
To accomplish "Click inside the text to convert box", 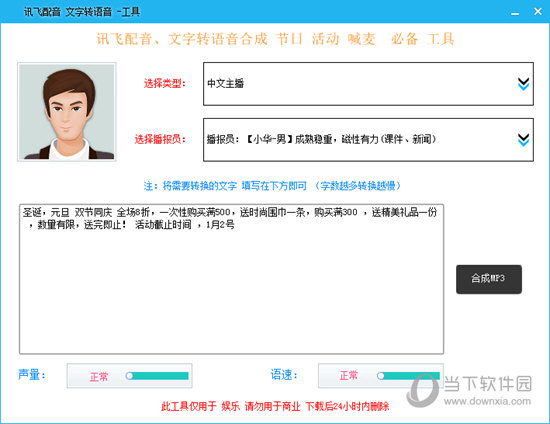I will (x=232, y=279).
